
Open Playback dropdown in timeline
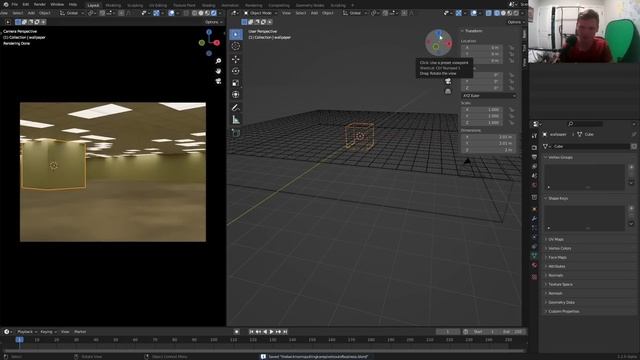click(x=27, y=332)
